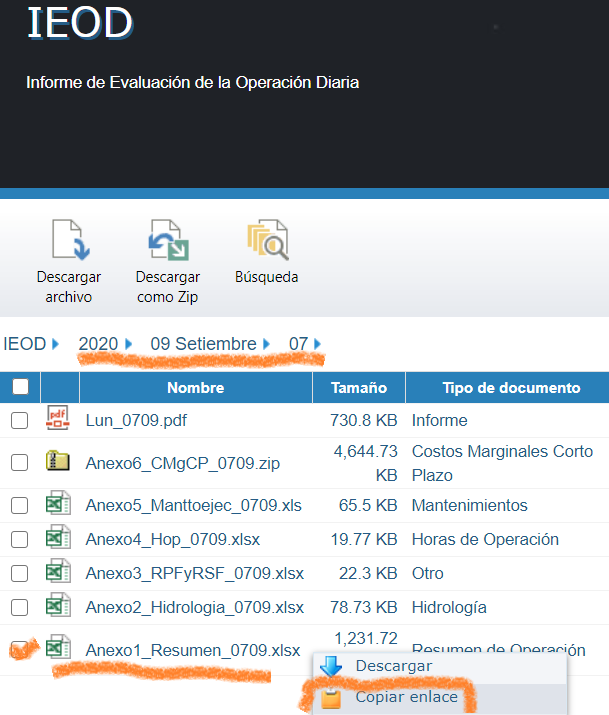Toggle the select-all checkbox in table header
609x715 pixels.
(x=20, y=388)
